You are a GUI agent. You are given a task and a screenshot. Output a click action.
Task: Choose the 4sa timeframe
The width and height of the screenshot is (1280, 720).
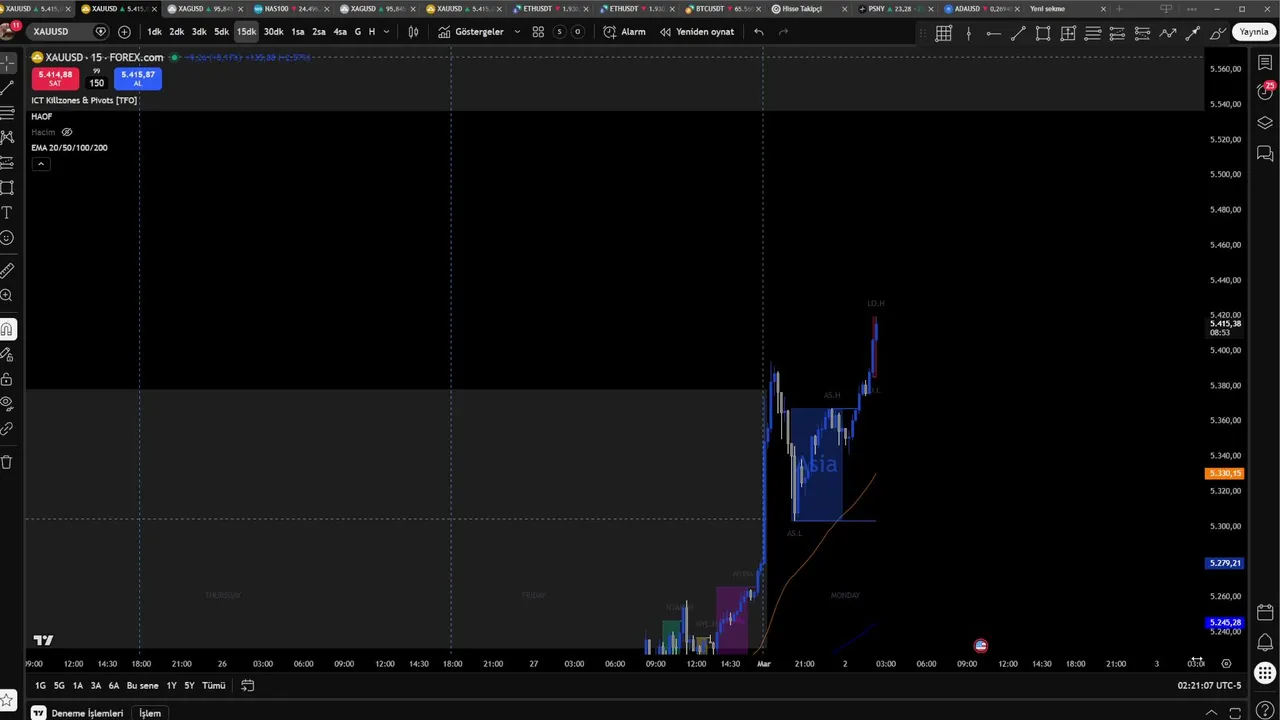[340, 32]
